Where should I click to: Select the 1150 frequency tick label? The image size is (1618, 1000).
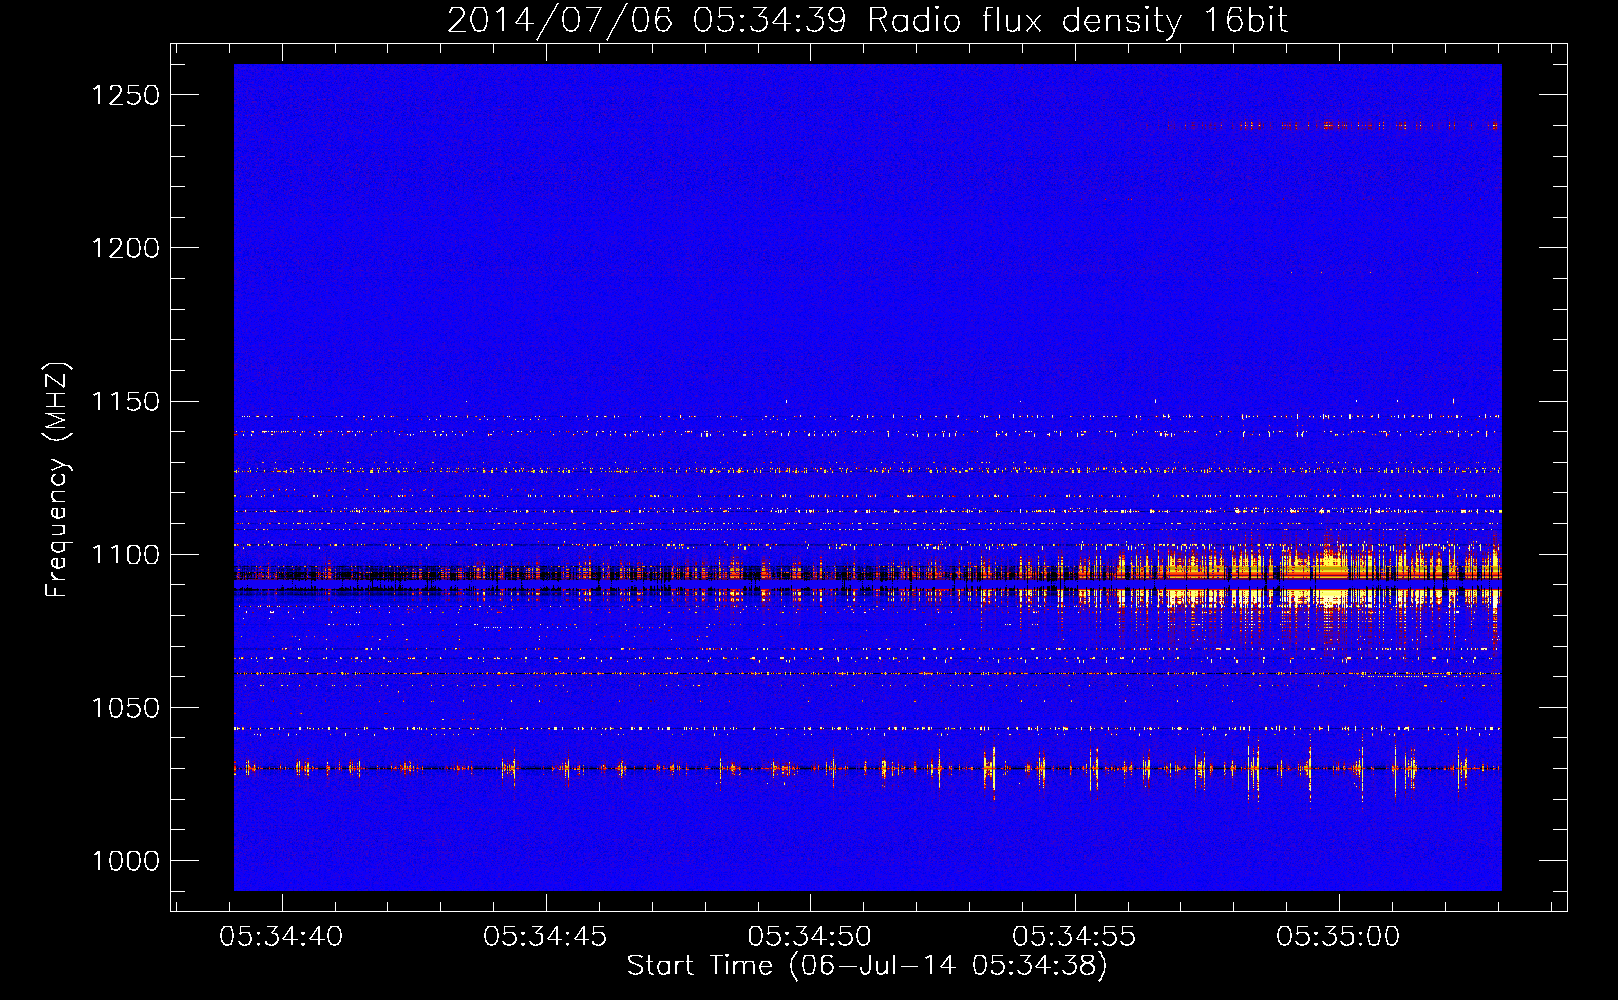[126, 402]
